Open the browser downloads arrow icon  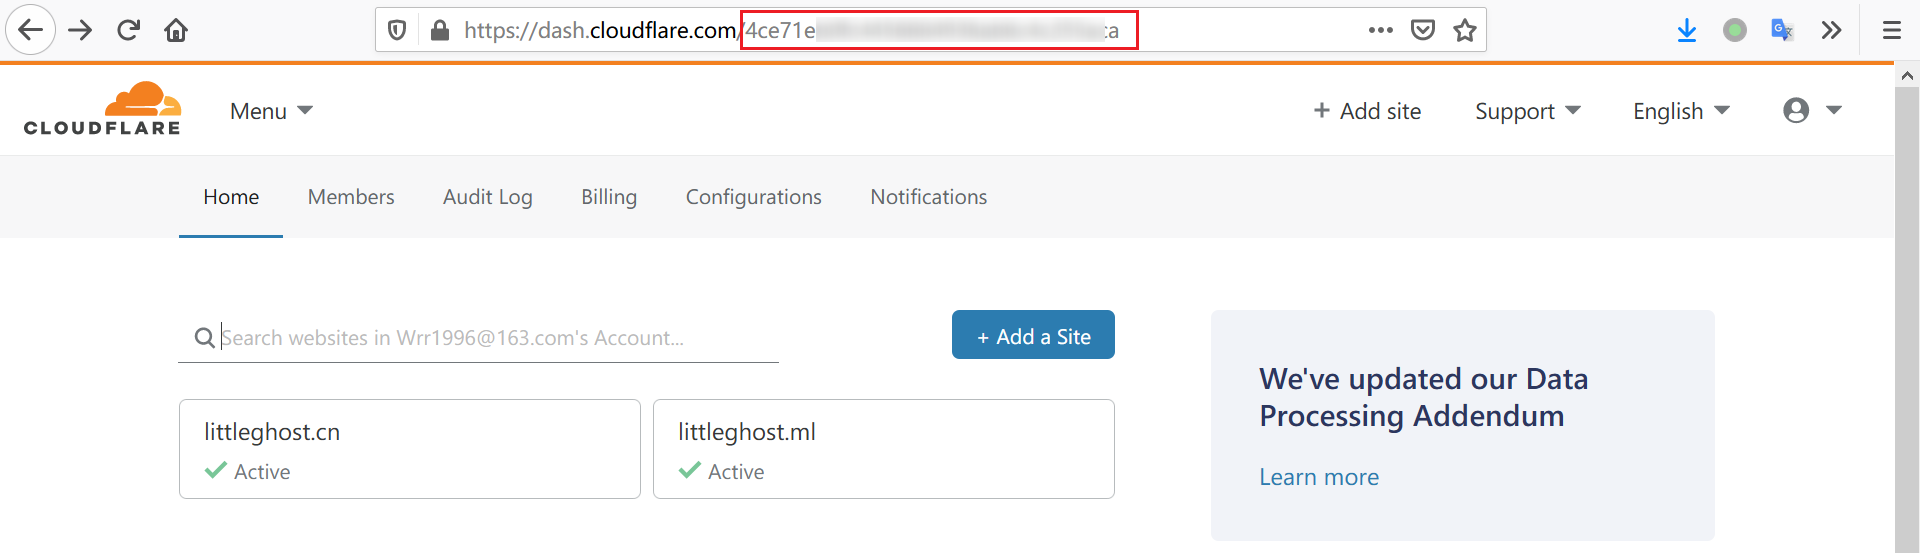(1687, 30)
